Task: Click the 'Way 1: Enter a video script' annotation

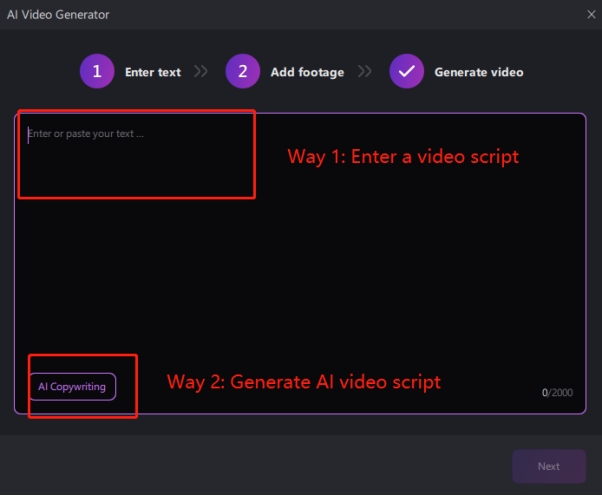Action: point(403,157)
